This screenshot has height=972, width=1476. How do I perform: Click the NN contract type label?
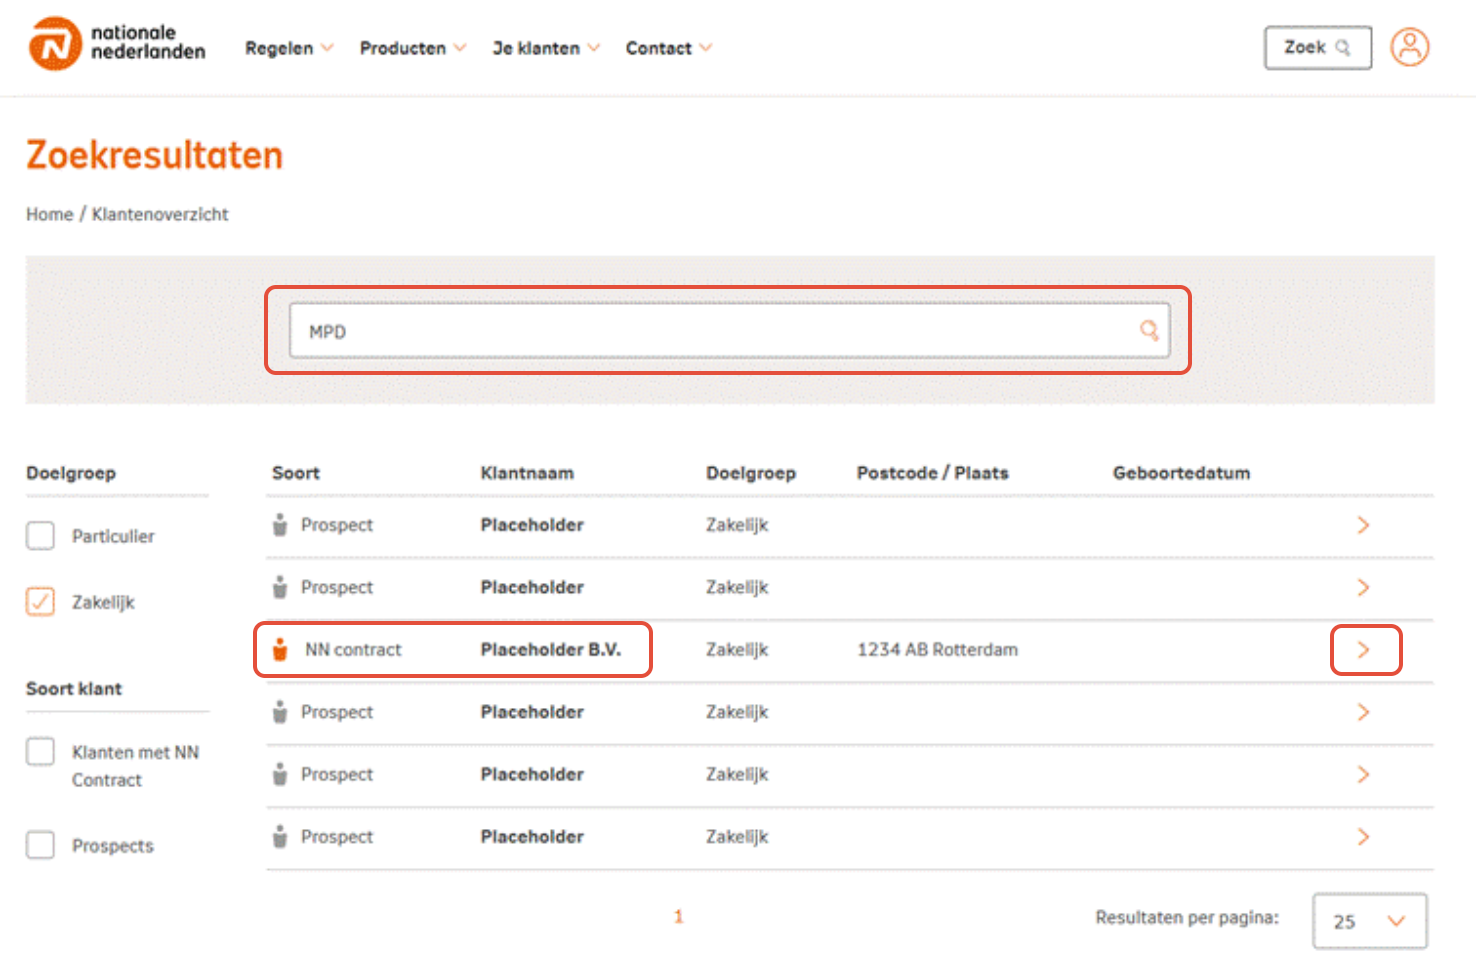(353, 650)
